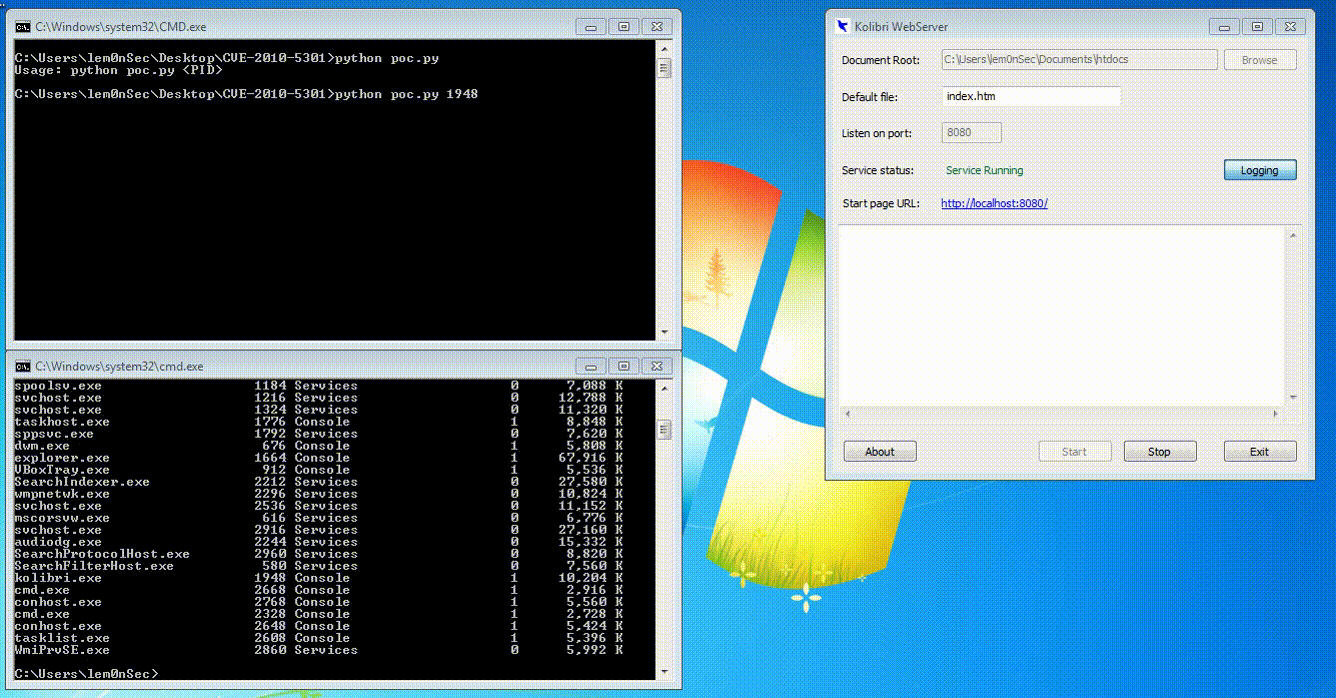Close the Kolibri WebServer window

(1290, 27)
